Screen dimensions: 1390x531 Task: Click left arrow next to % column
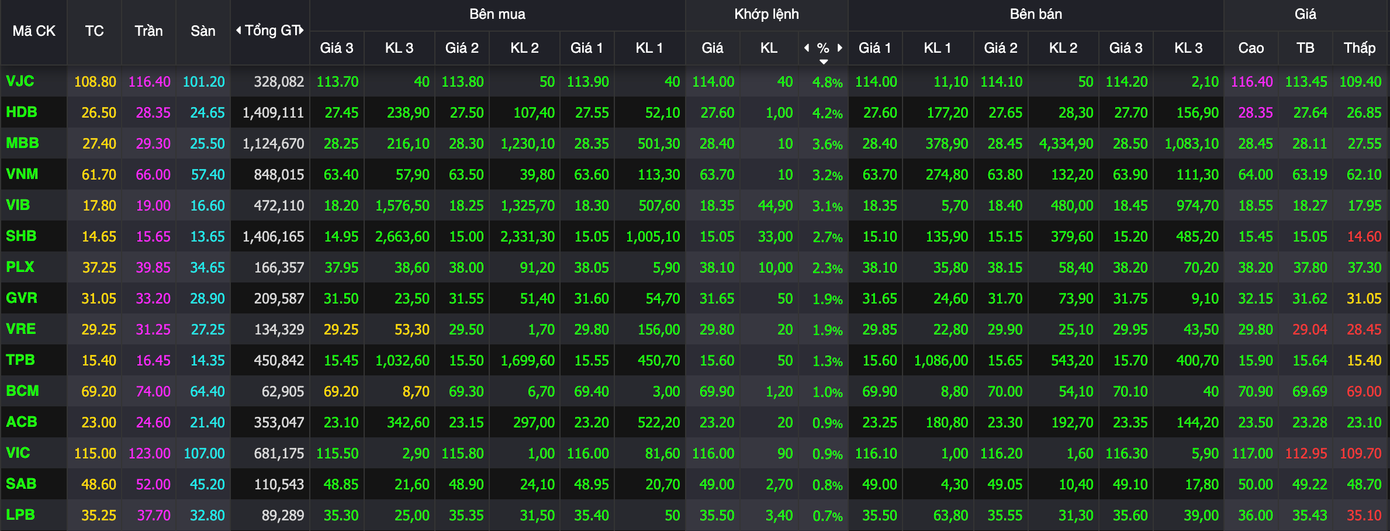click(806, 48)
